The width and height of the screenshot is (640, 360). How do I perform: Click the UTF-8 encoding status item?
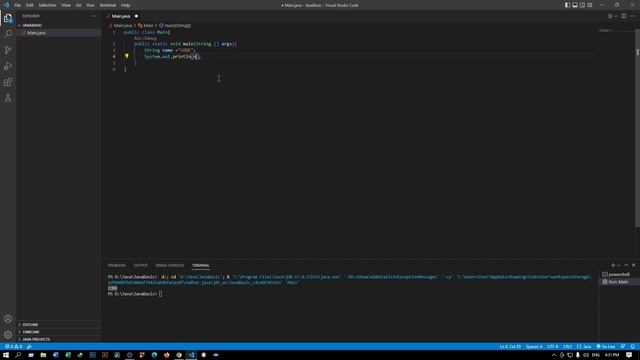552,347
